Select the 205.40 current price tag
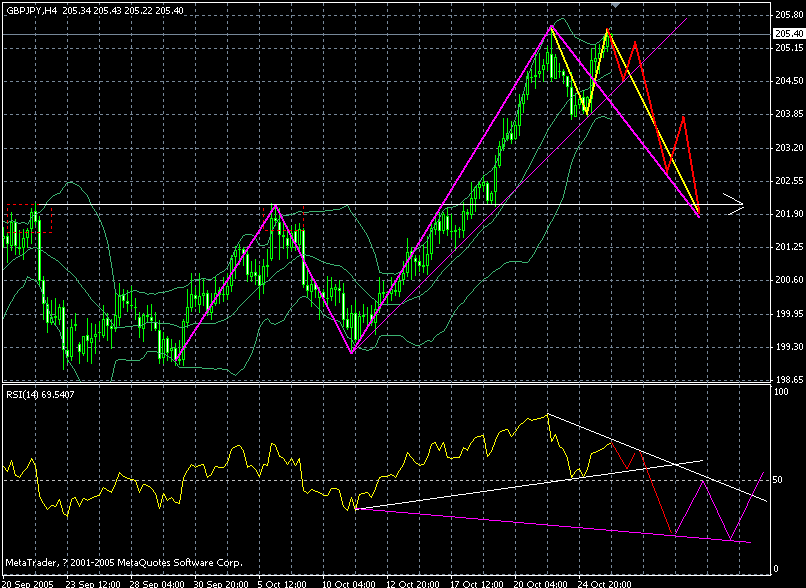This screenshot has height=588, width=806. [789, 34]
